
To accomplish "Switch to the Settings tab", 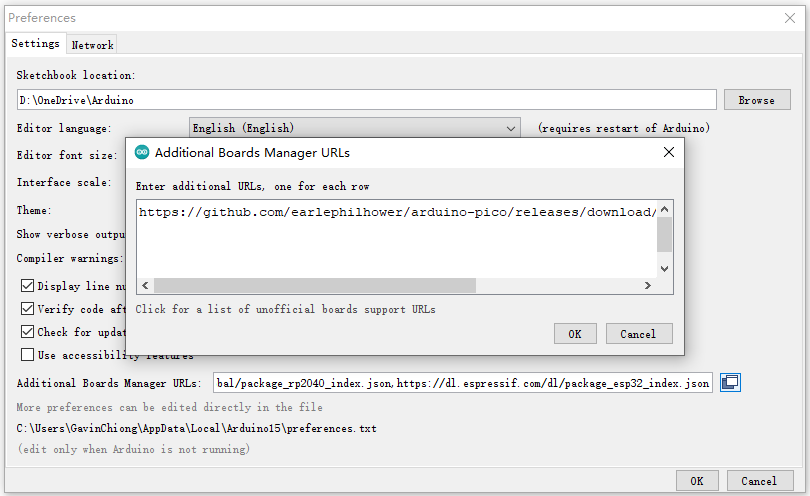I will (x=35, y=43).
